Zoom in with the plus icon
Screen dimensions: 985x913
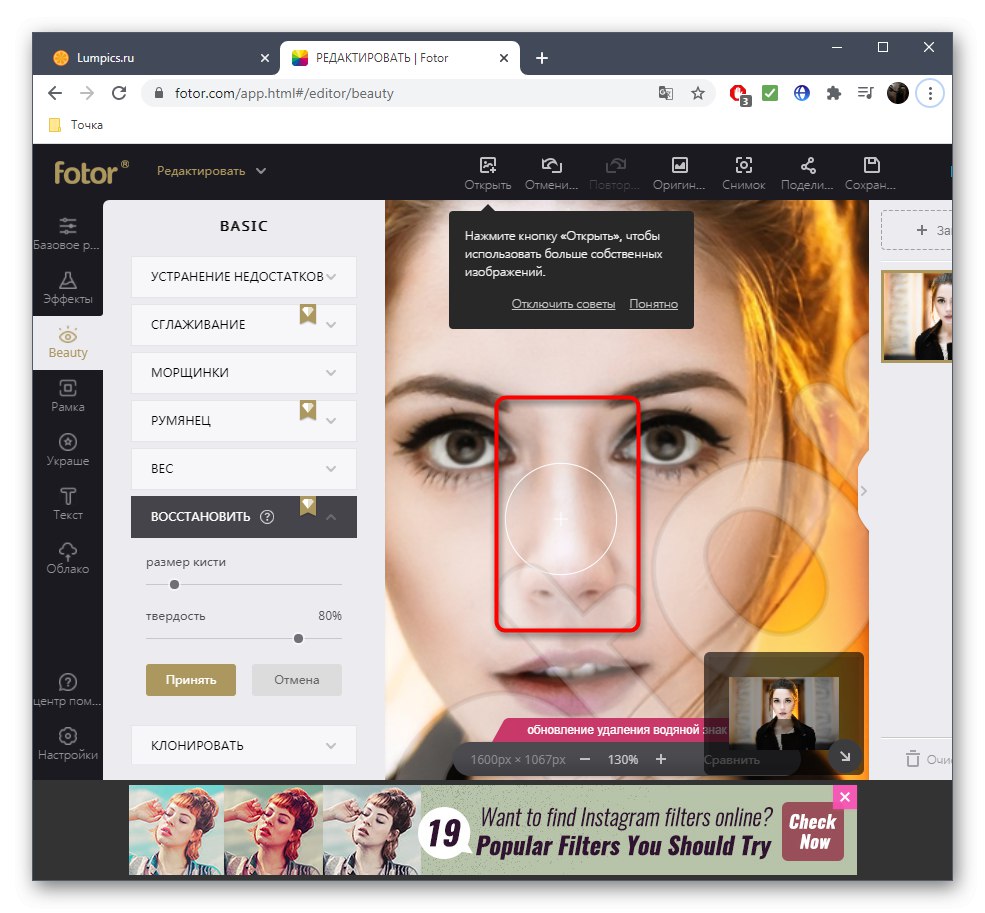pyautogui.click(x=661, y=759)
